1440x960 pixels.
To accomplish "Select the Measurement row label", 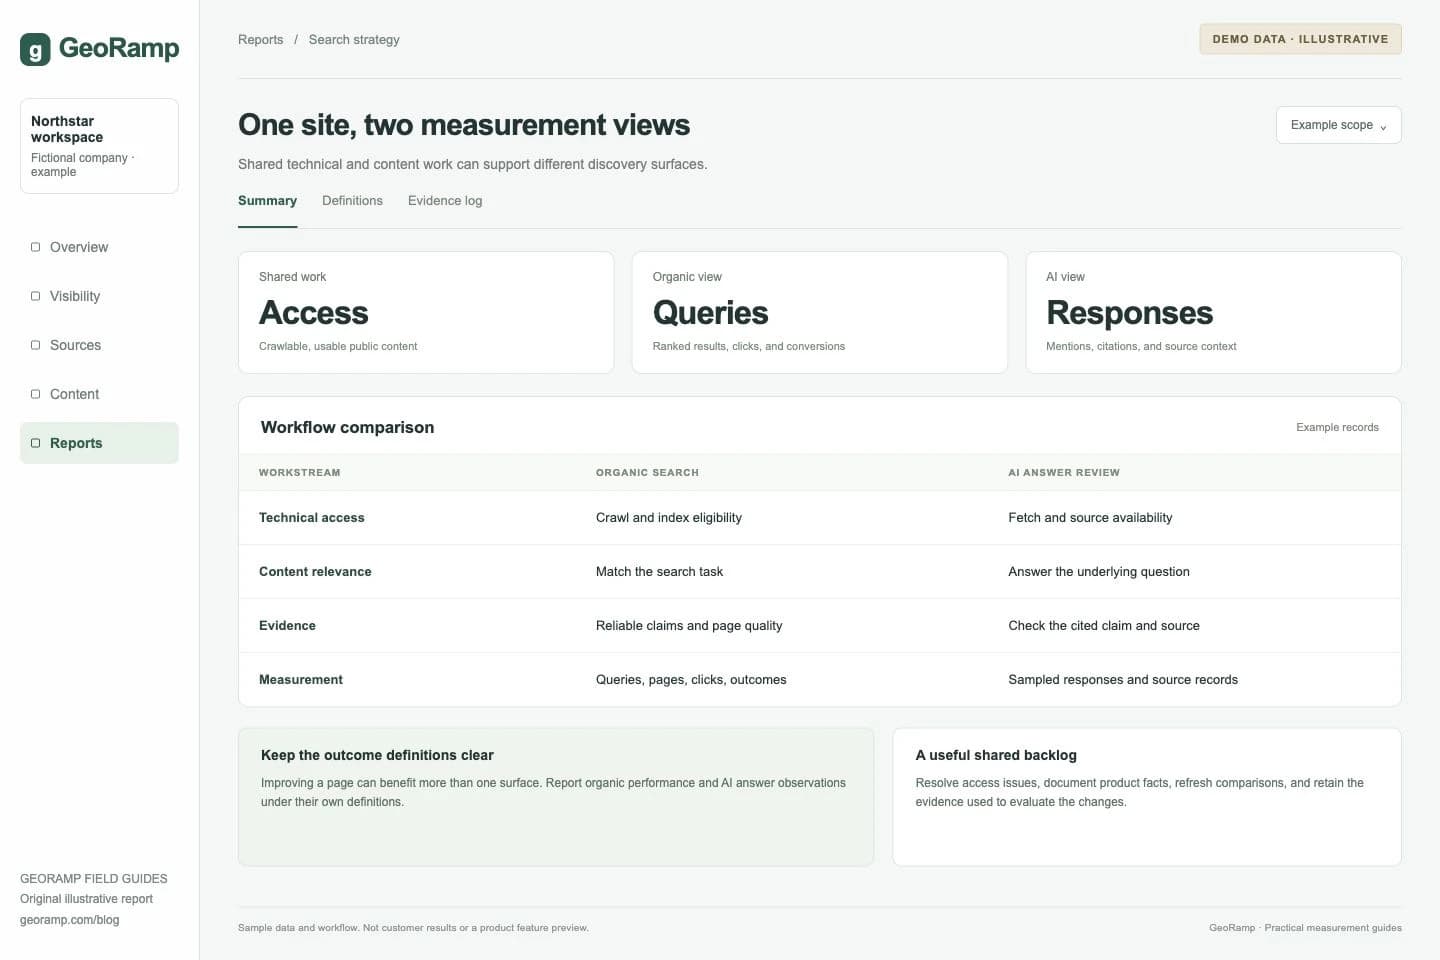I will [301, 680].
